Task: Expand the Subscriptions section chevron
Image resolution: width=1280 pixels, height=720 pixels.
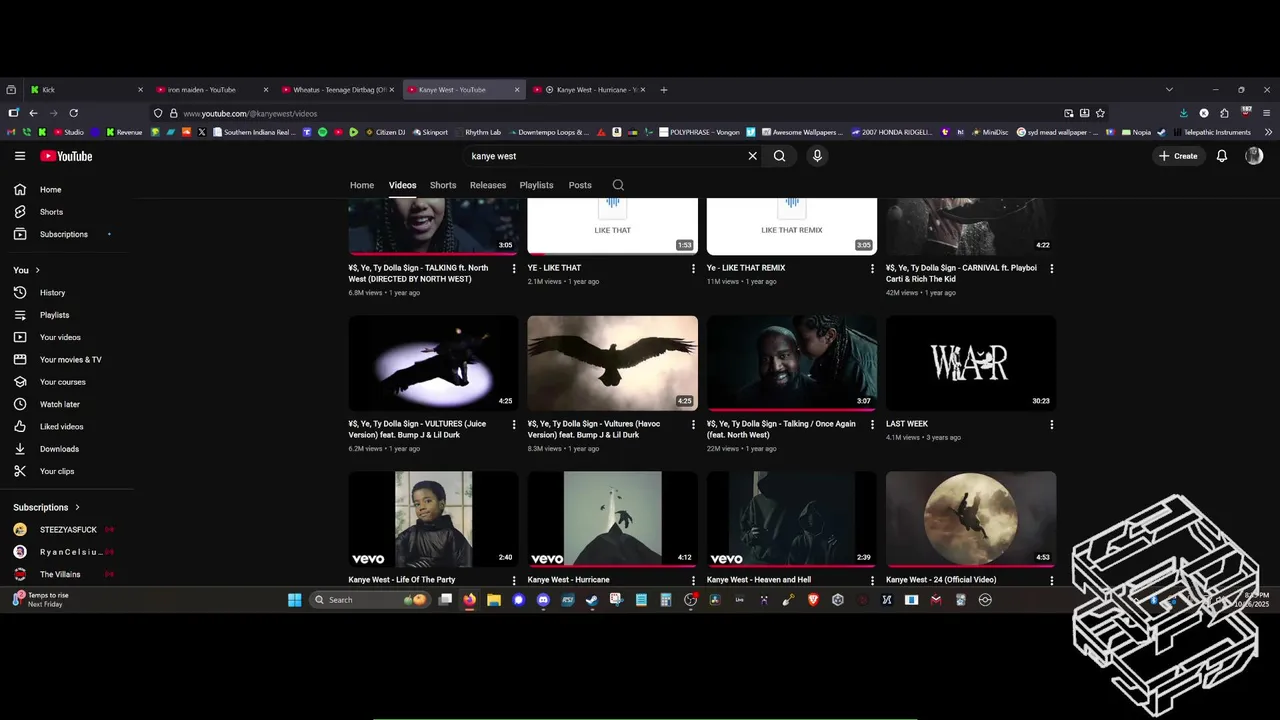Action: 77,507
